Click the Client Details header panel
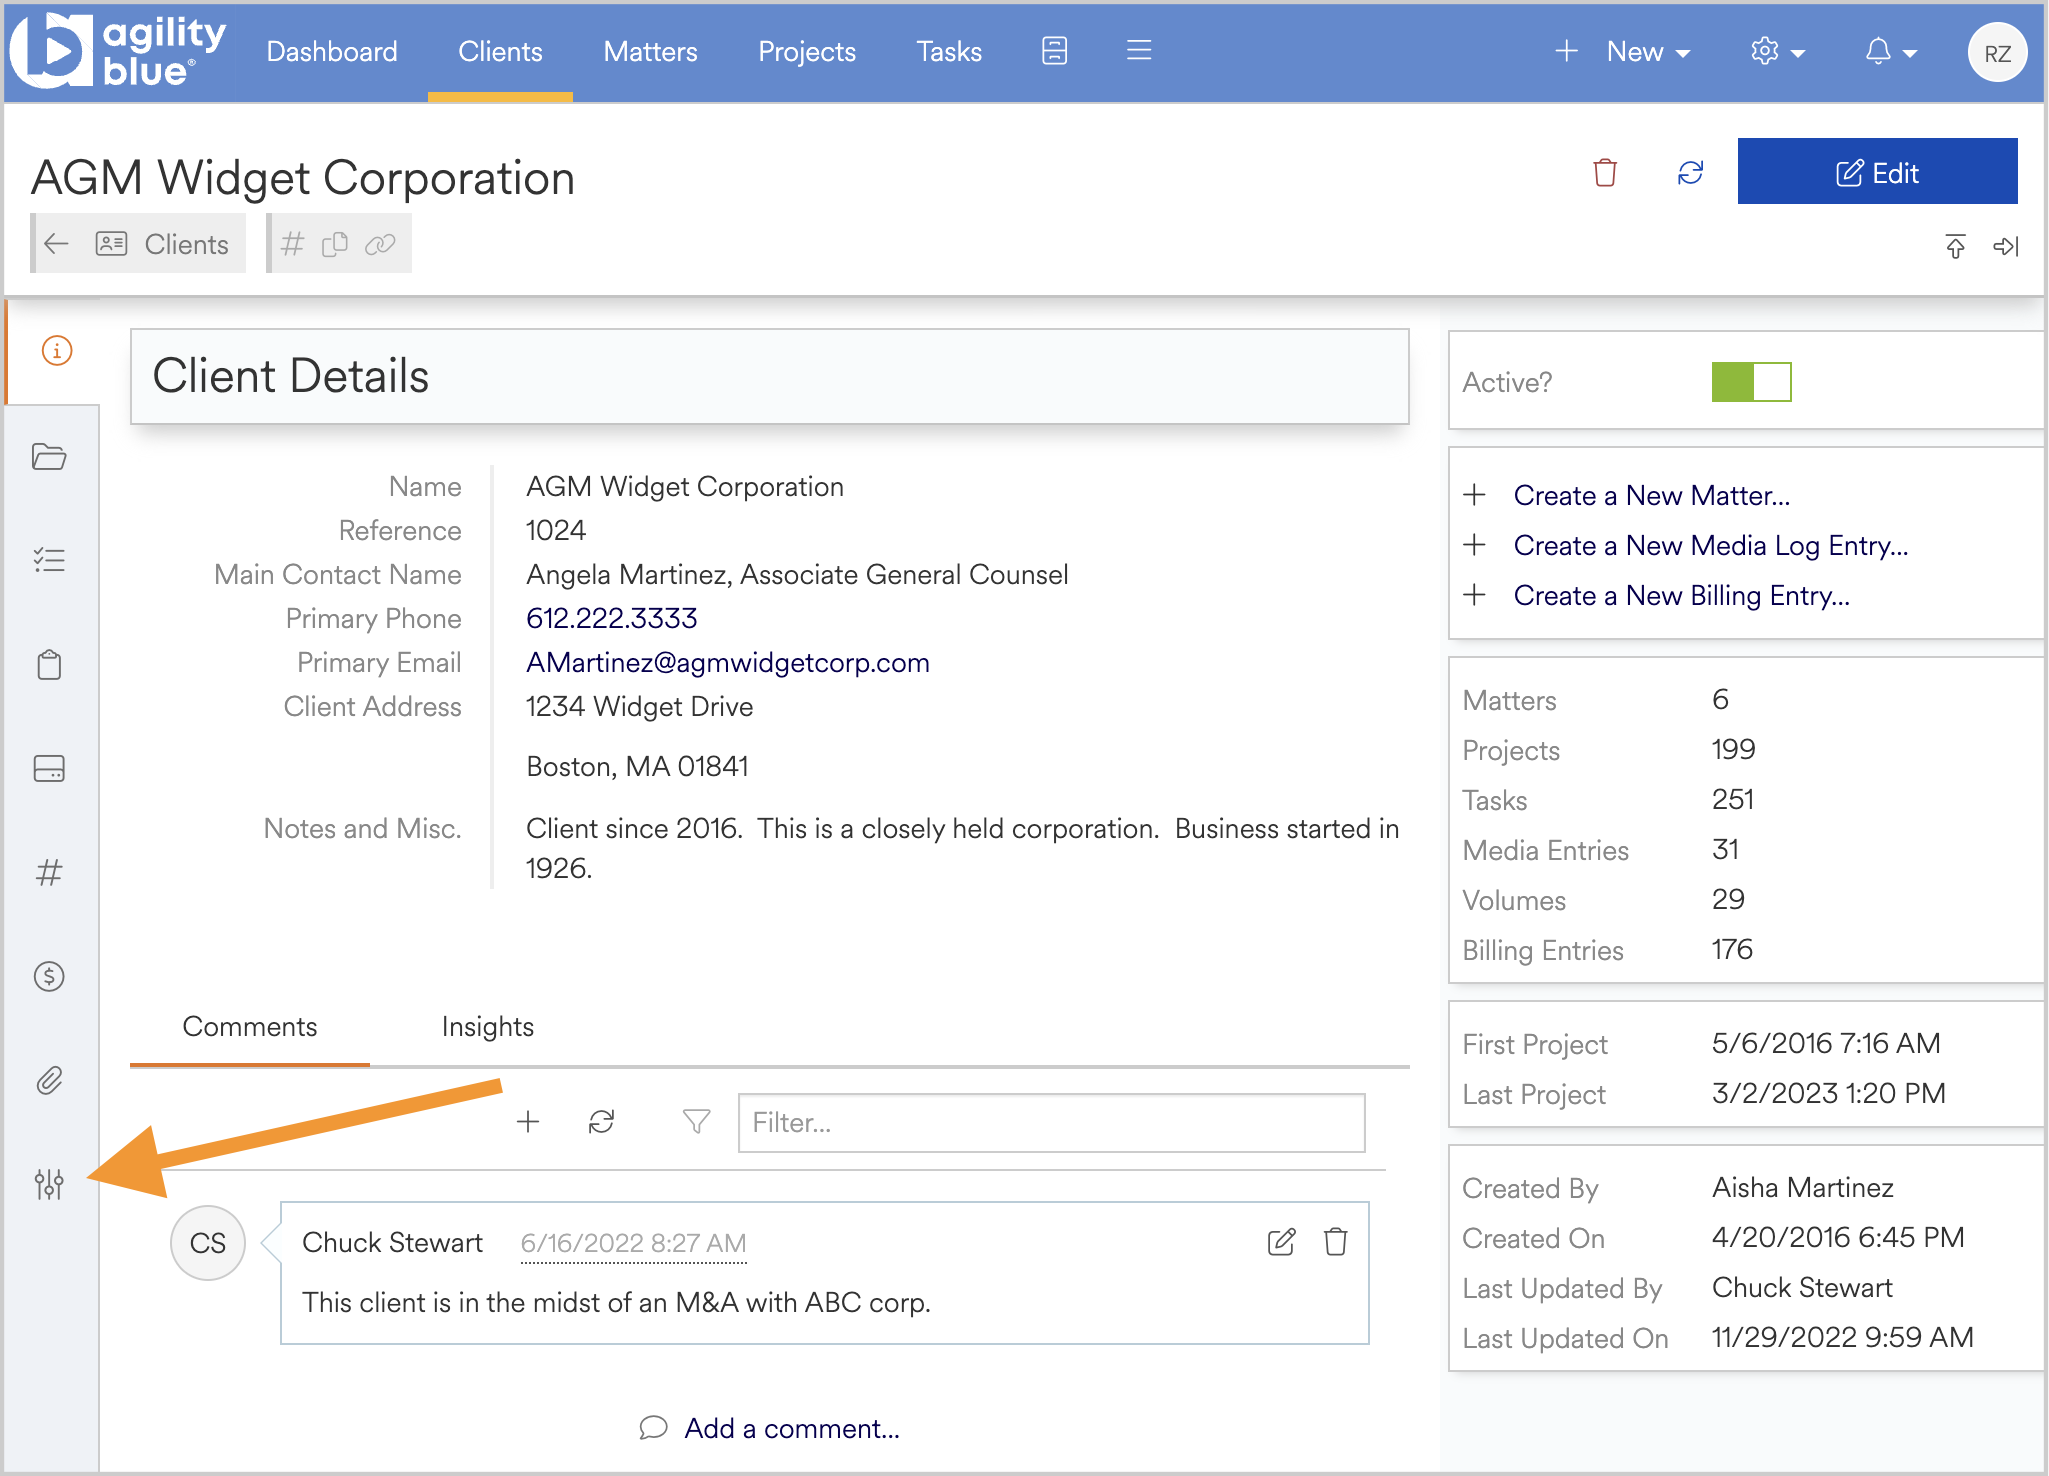Image resolution: width=2049 pixels, height=1476 pixels. click(770, 377)
